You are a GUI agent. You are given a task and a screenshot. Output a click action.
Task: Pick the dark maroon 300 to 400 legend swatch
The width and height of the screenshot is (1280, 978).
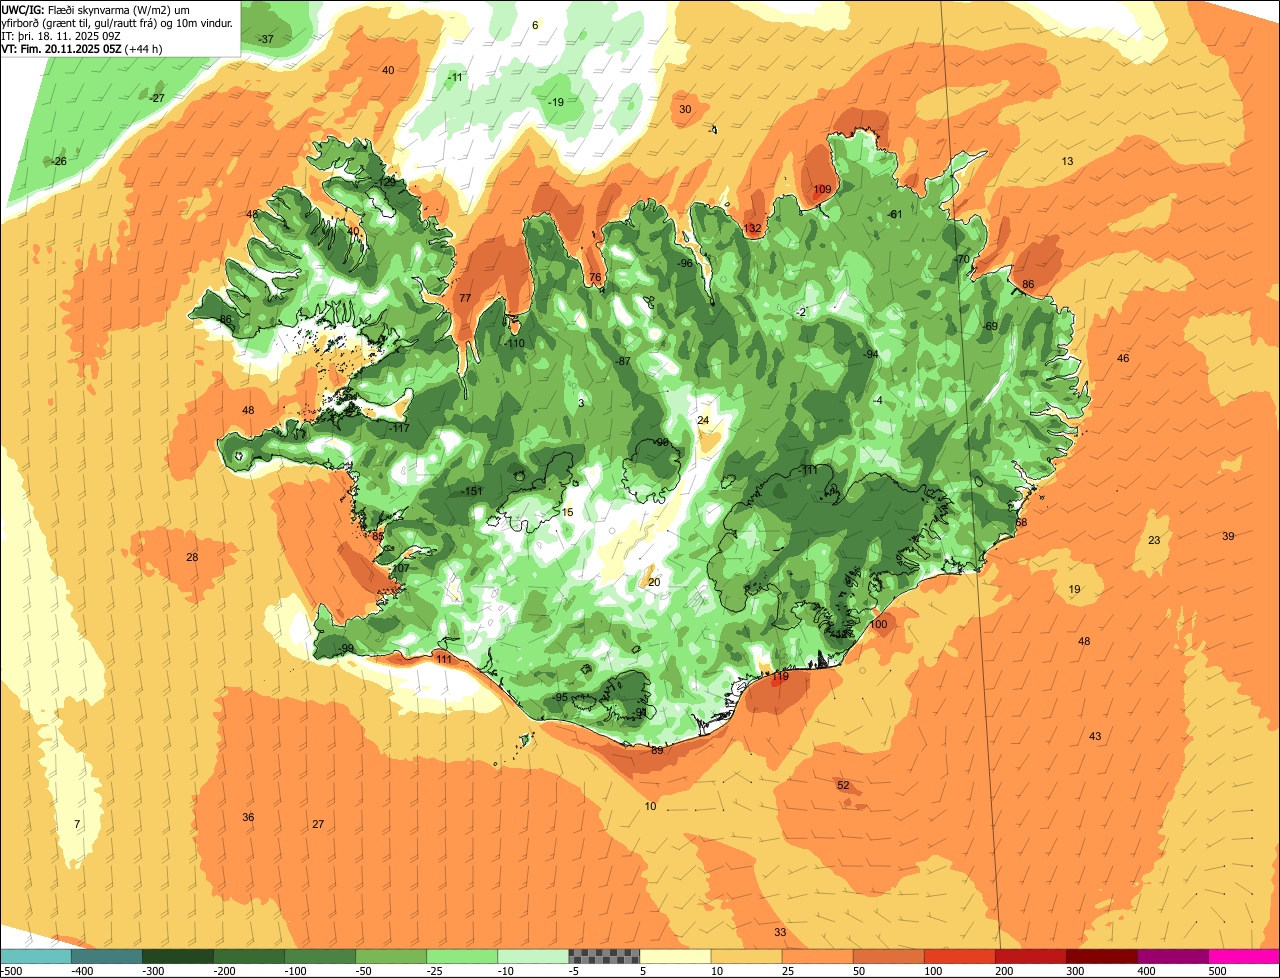(1102, 956)
